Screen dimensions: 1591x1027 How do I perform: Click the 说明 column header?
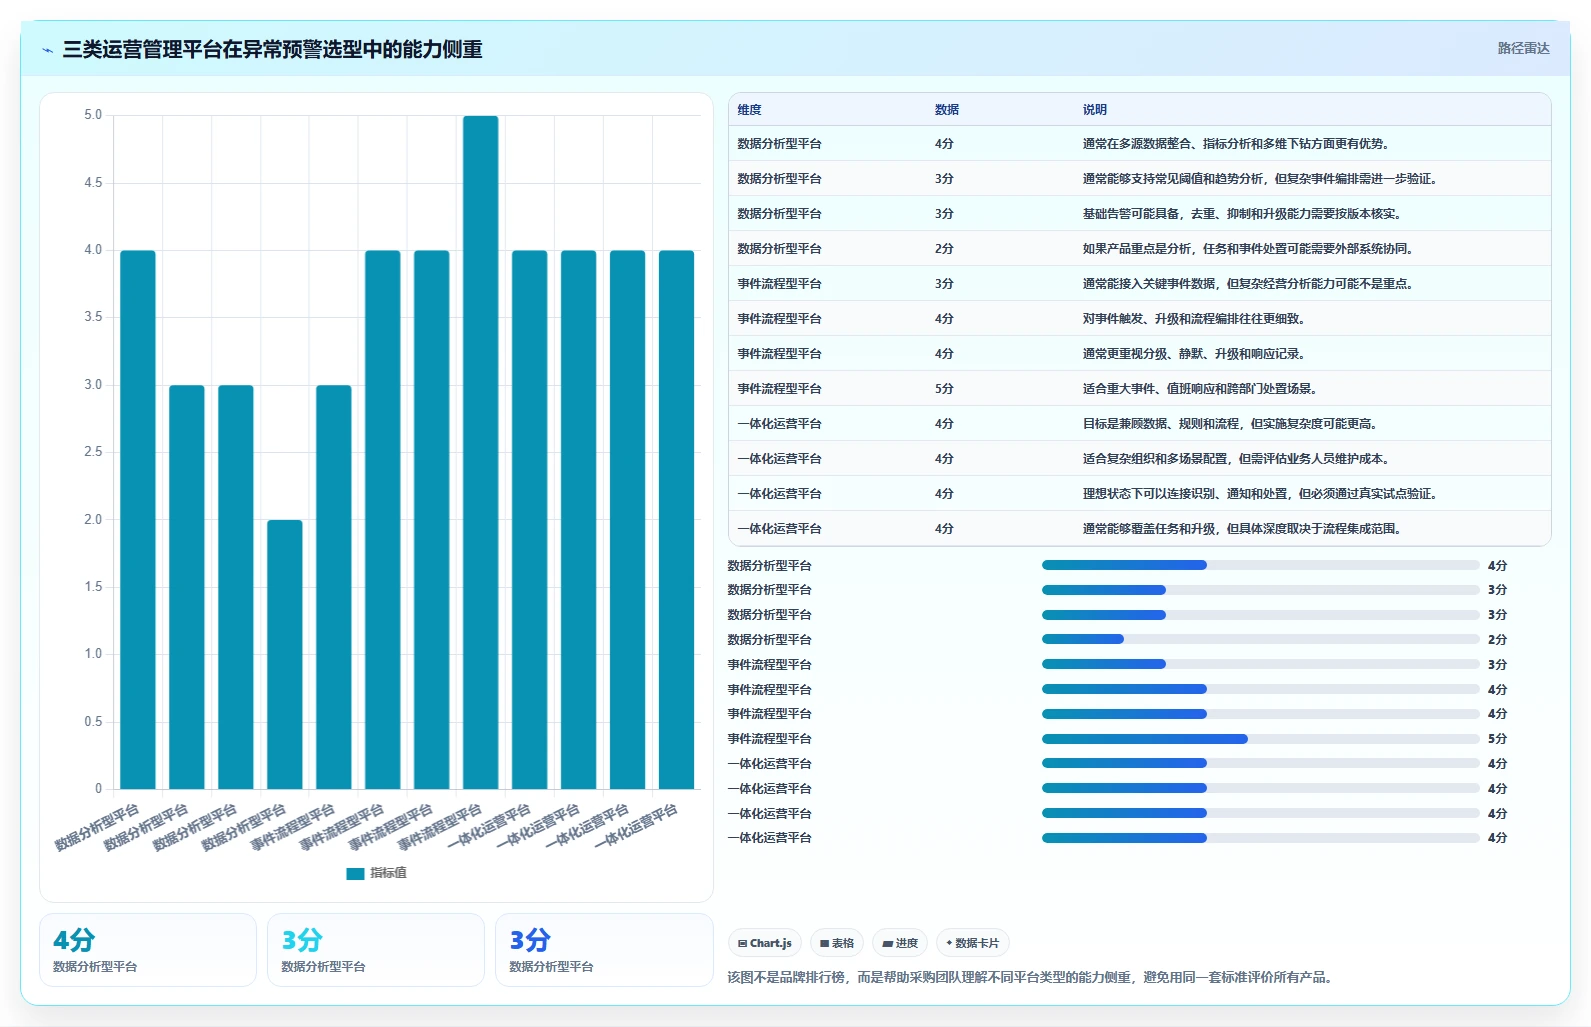click(x=1094, y=110)
